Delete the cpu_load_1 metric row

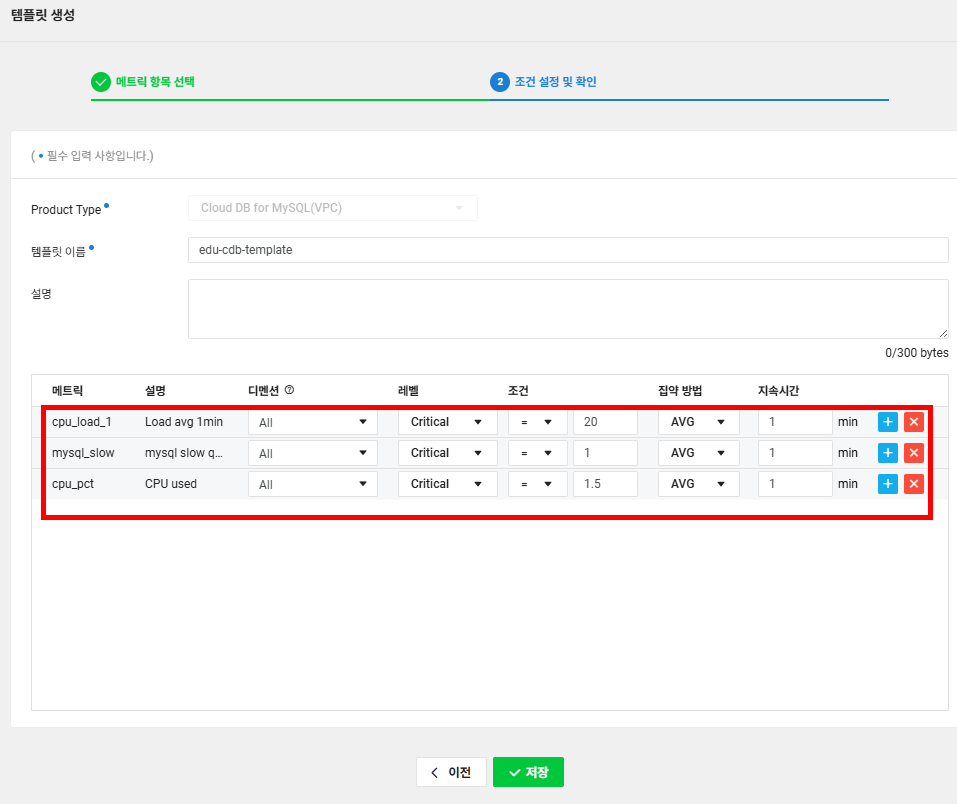coord(914,422)
